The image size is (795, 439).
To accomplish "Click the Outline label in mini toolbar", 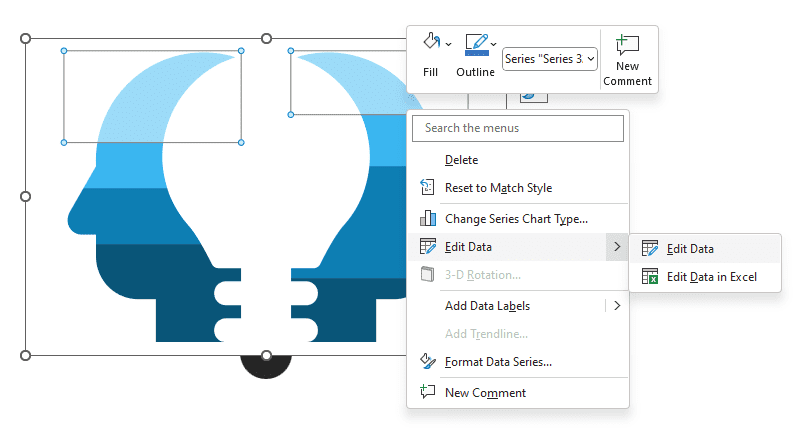I will (x=476, y=72).
